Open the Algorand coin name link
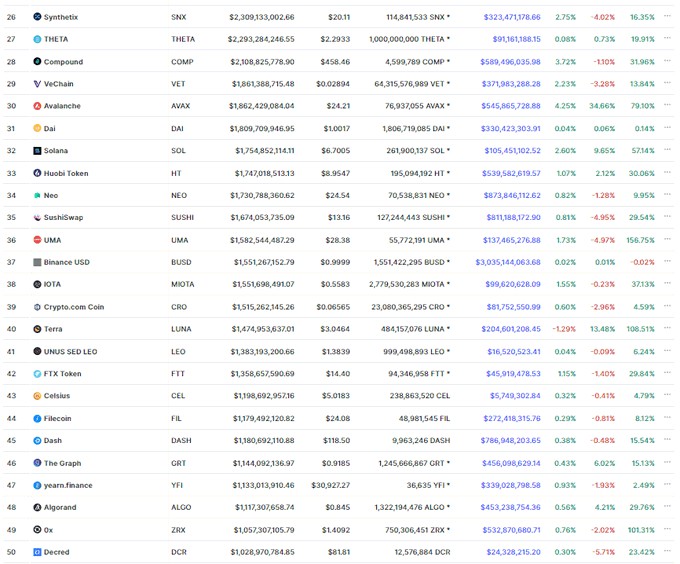680x564 pixels. pyautogui.click(x=60, y=507)
